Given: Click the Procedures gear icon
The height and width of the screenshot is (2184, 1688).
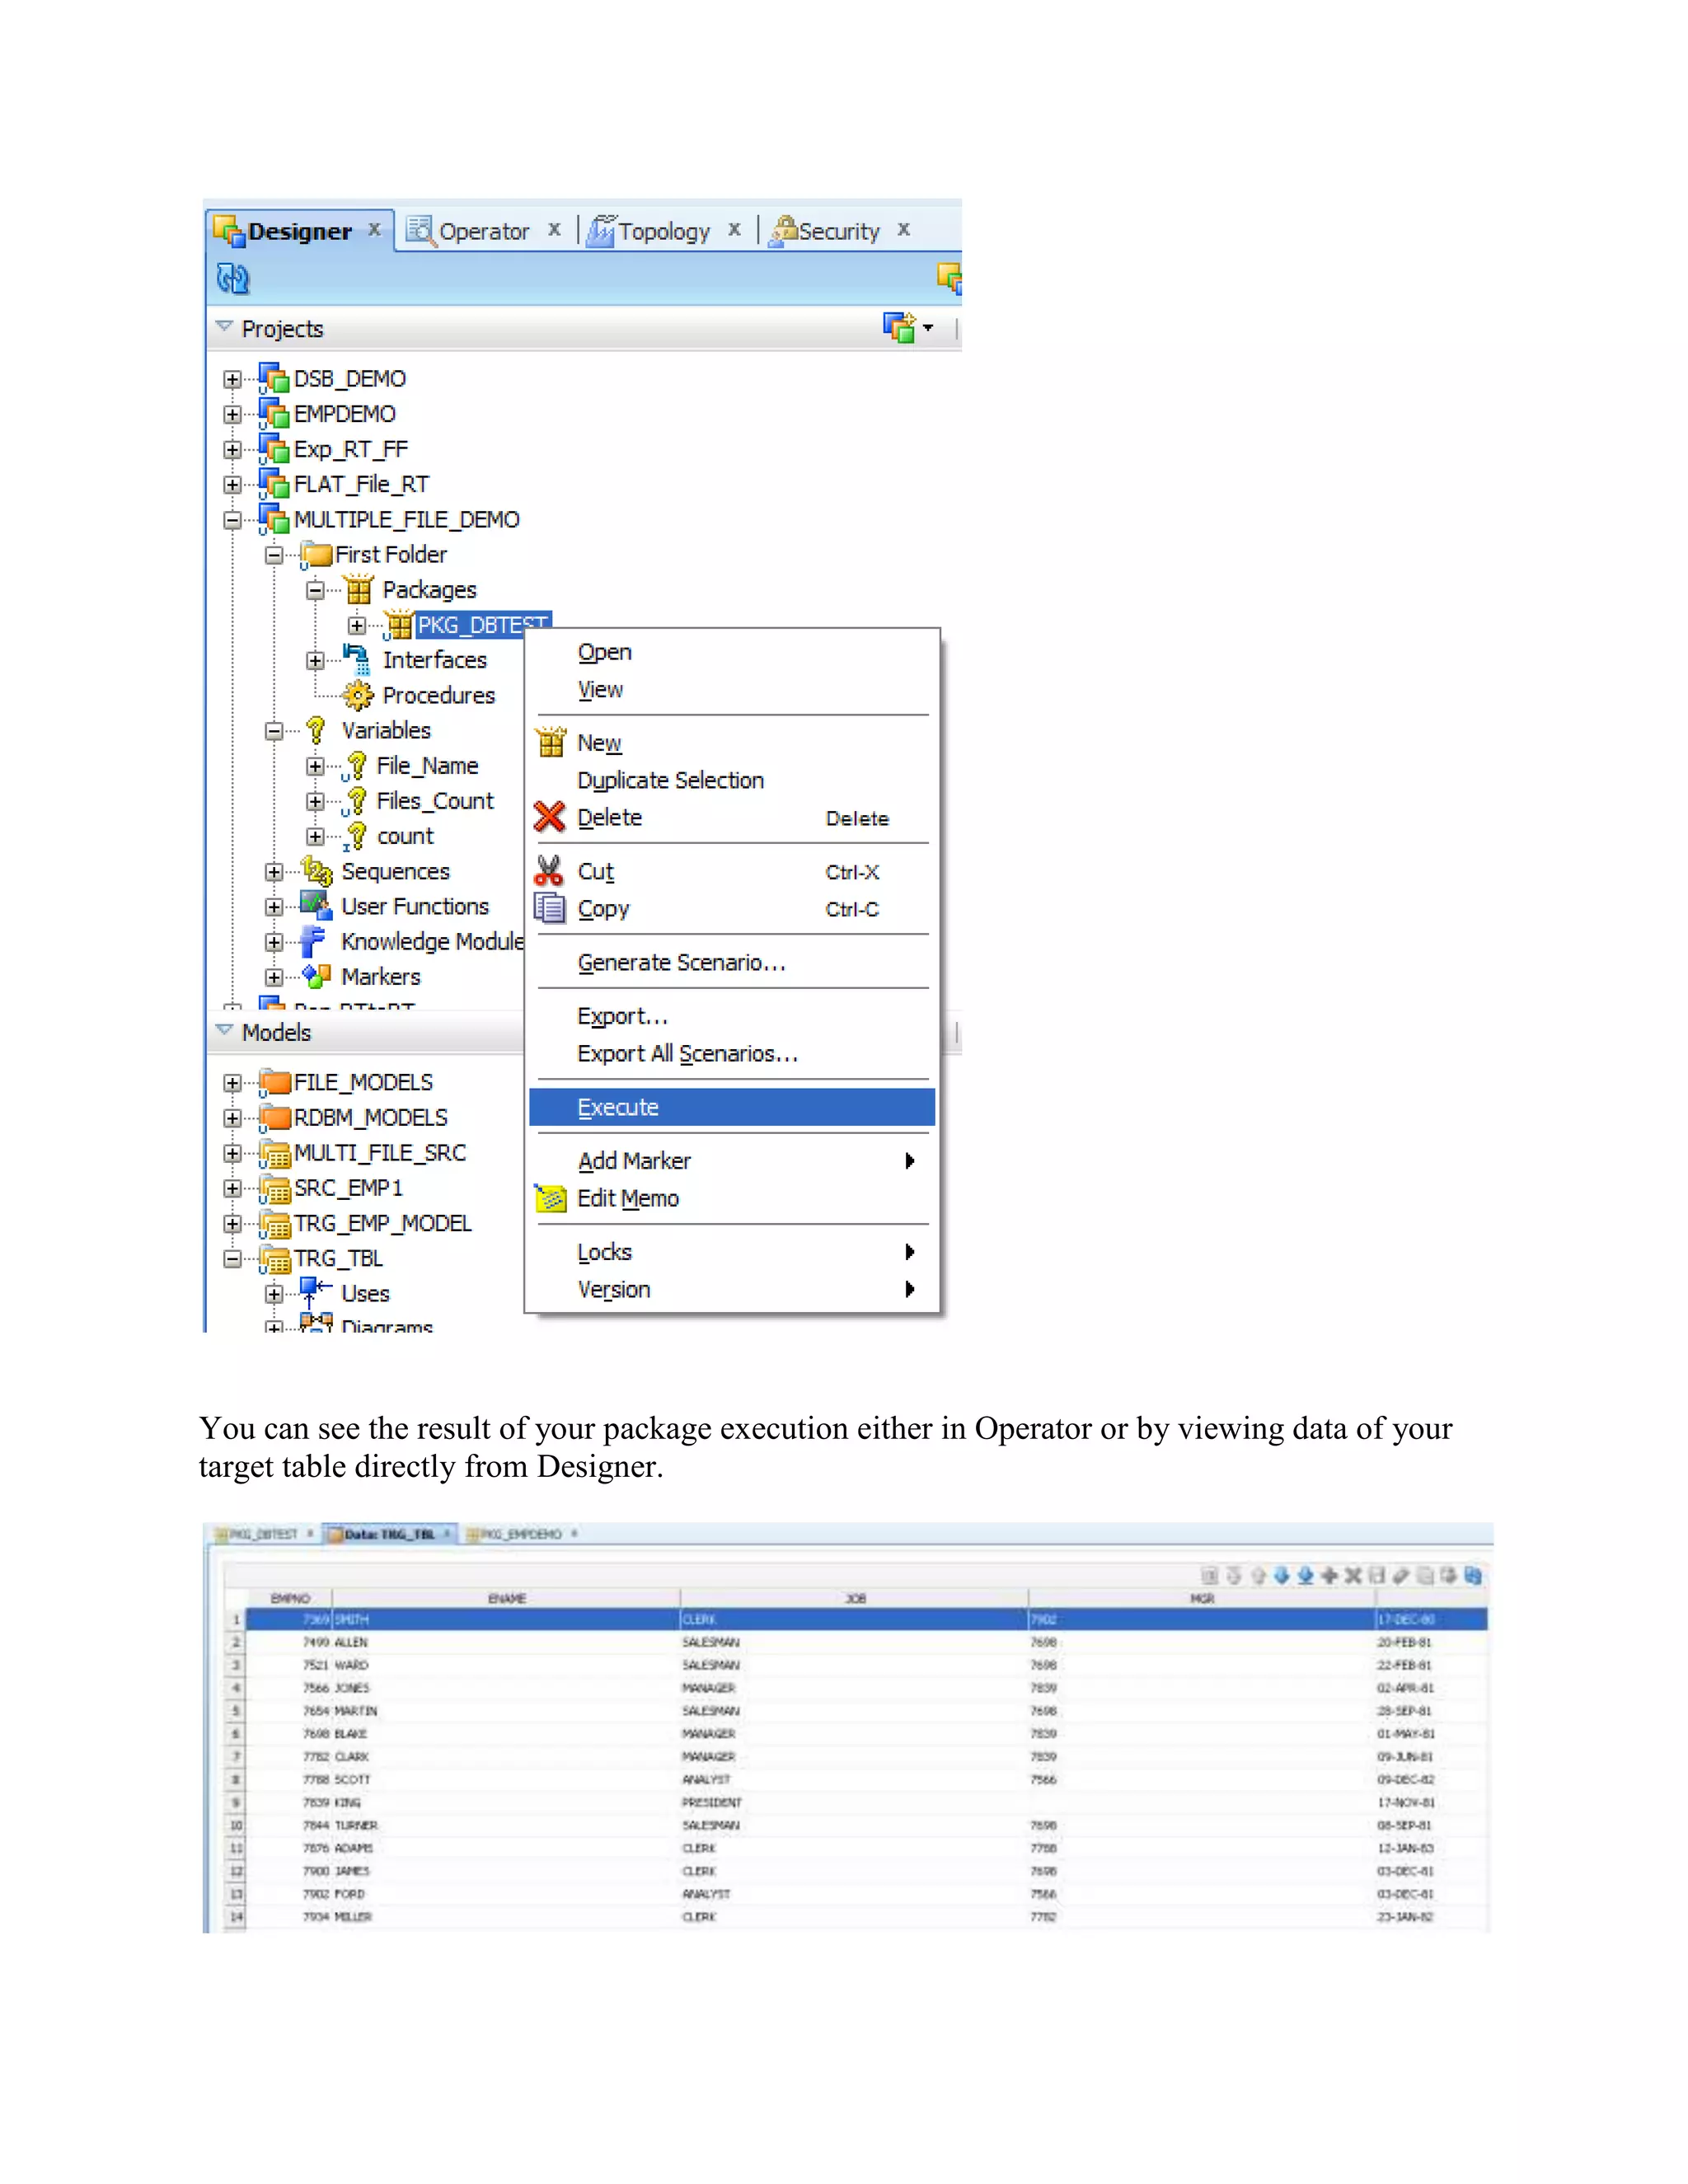Looking at the screenshot, I should point(358,695).
